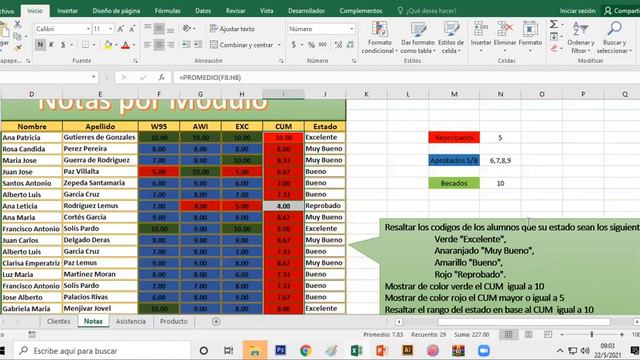Expand Dar formato como tabla
This screenshot has height=360, width=640.
coord(418,38)
